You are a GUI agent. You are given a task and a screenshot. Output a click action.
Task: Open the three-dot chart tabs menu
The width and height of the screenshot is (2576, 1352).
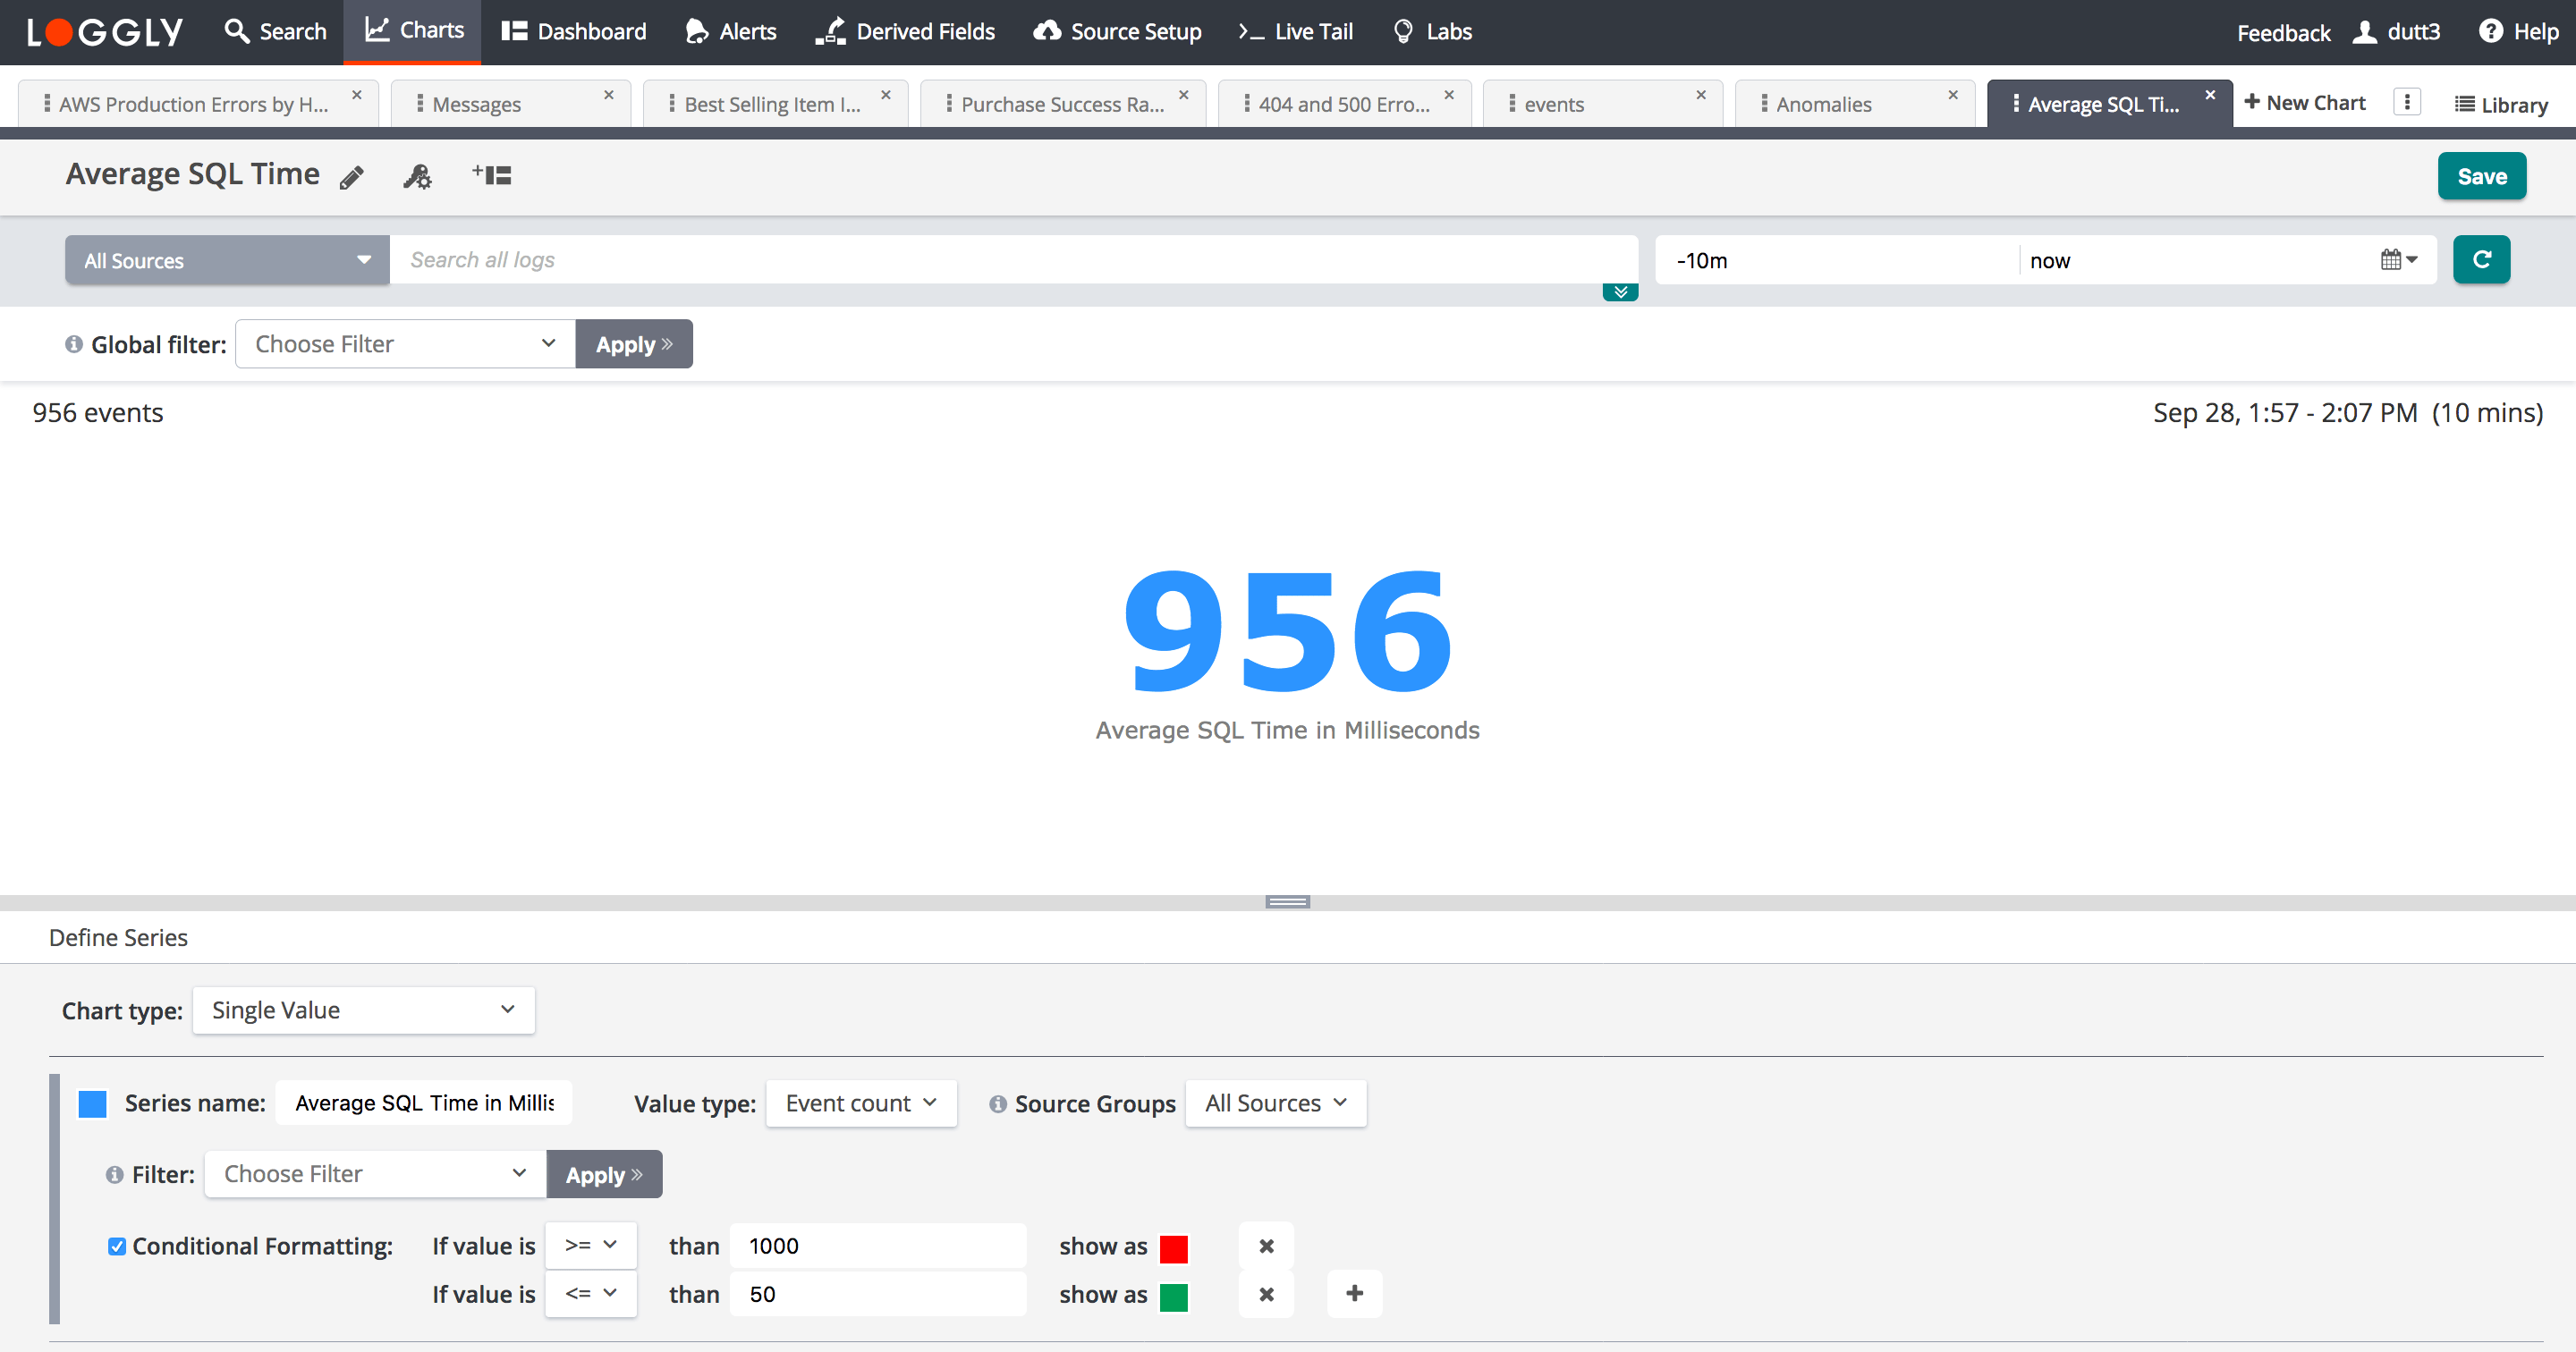pyautogui.click(x=2407, y=103)
